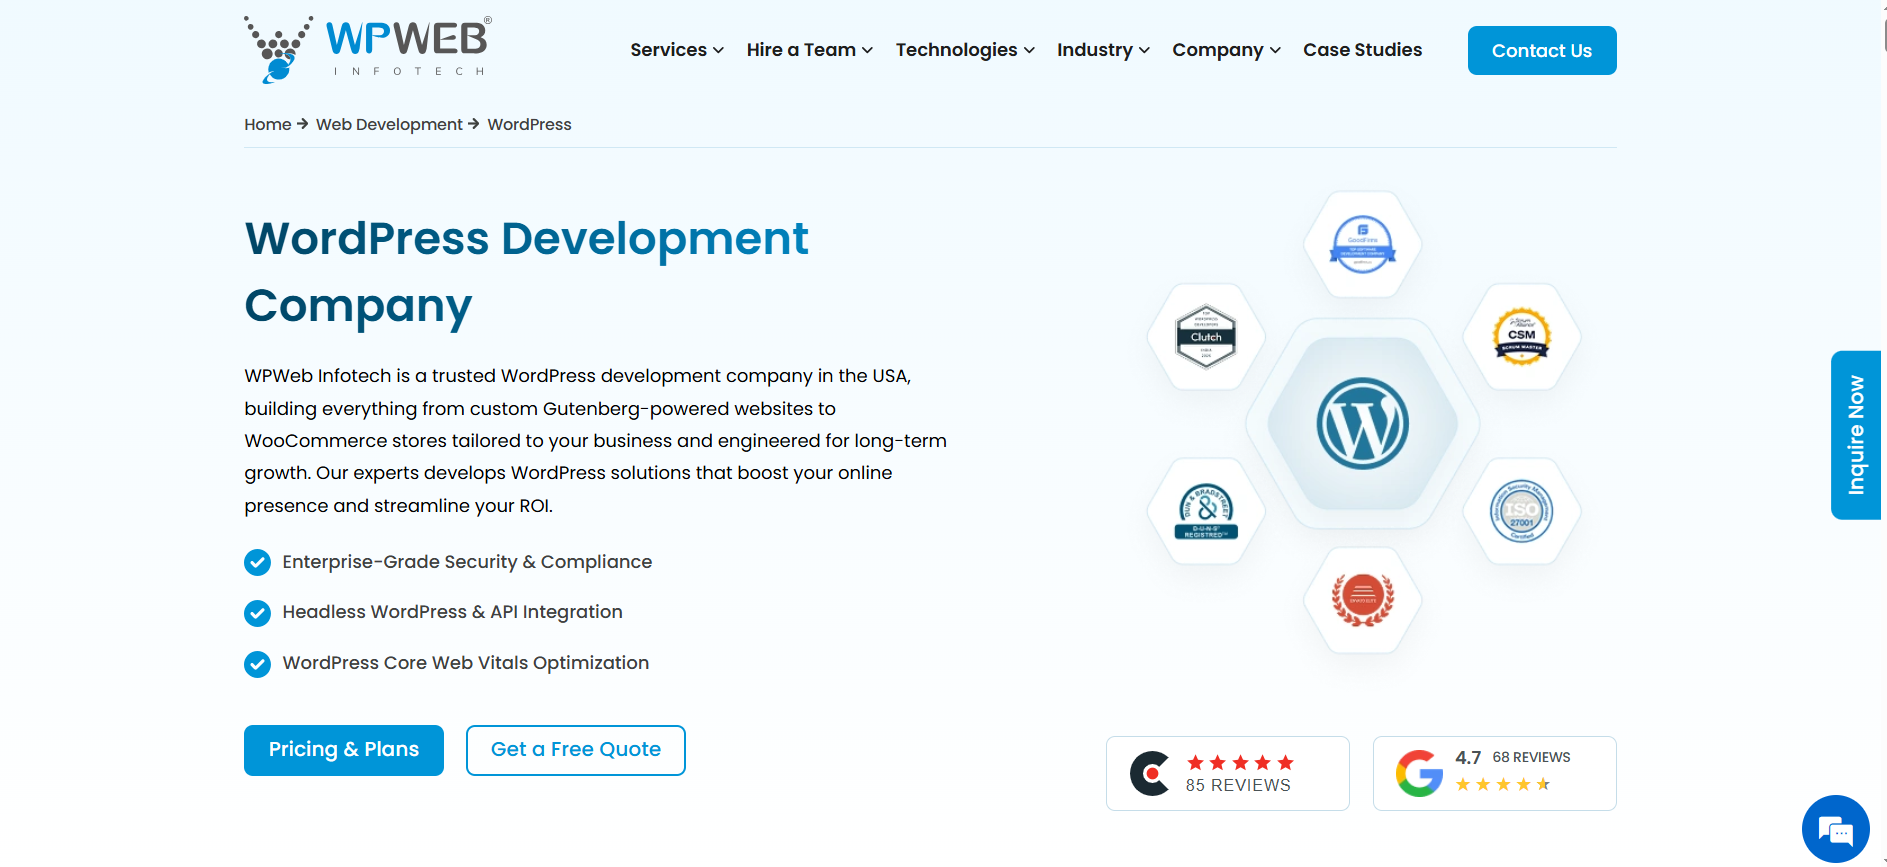Click the checkmark beside Headless WordPress
1887x867 pixels.
pyautogui.click(x=257, y=613)
